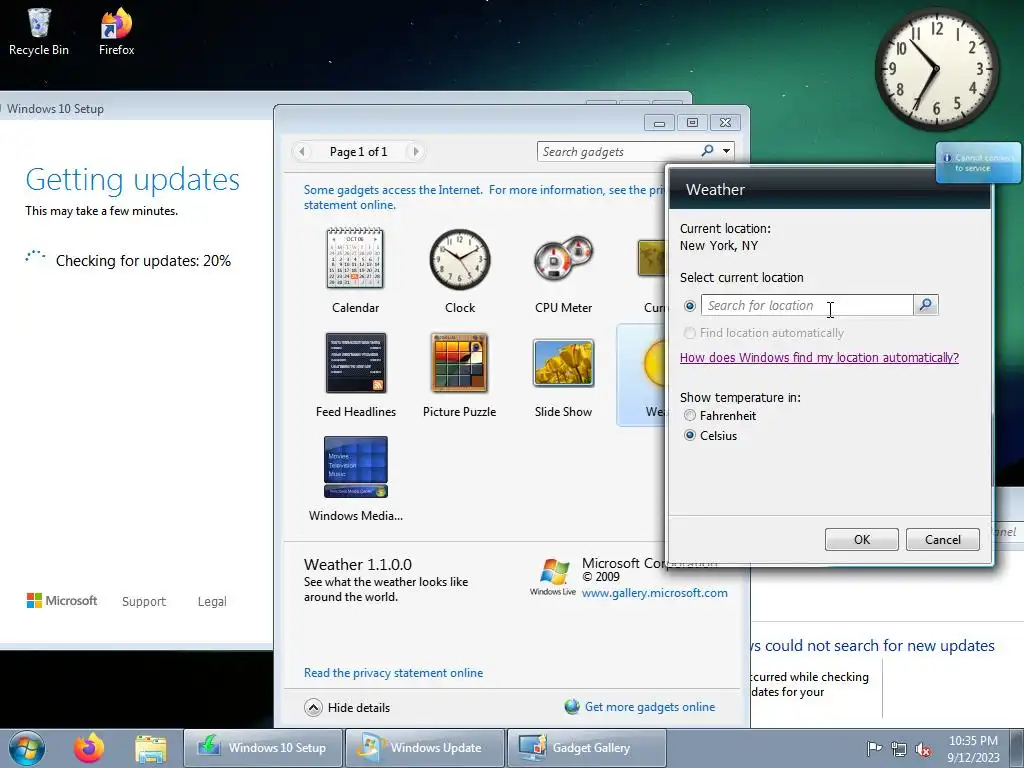Switch to the Gadget Gallery taskbar item

pyautogui.click(x=586, y=748)
